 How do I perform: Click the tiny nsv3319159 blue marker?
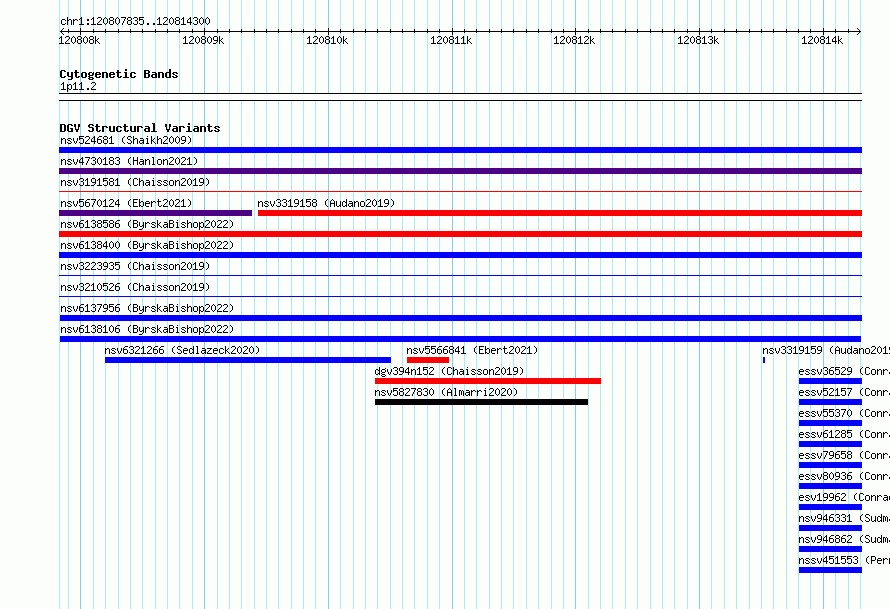pyautogui.click(x=764, y=360)
